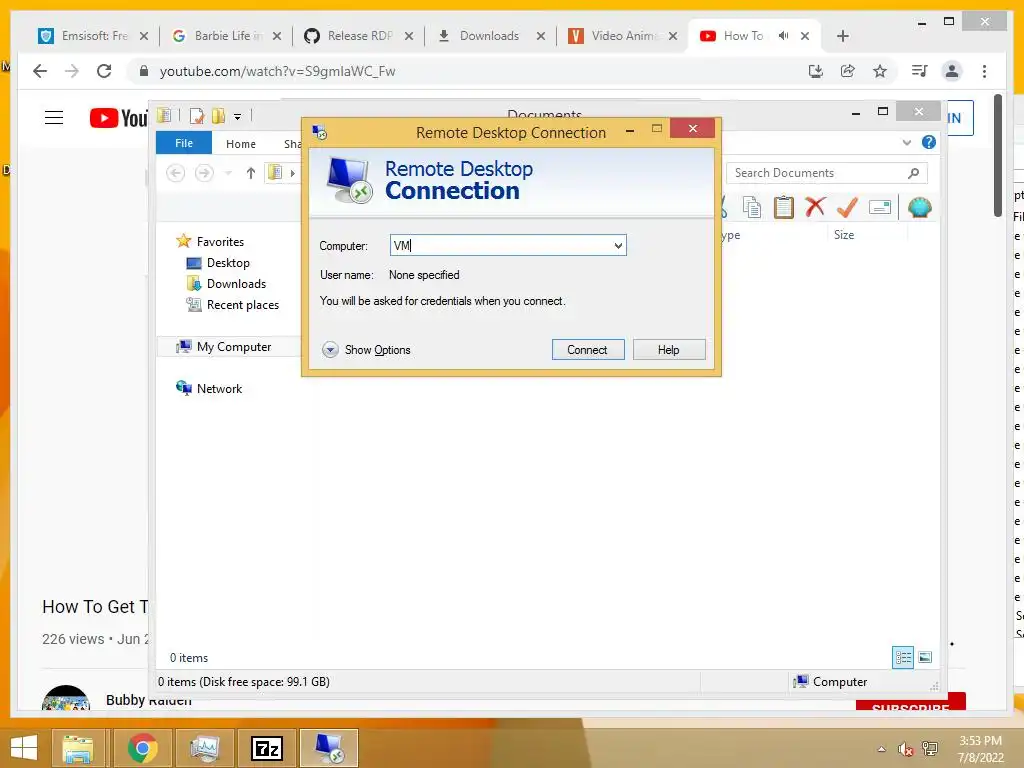
Task: Click the share page icon in Chrome
Action: click(x=848, y=71)
